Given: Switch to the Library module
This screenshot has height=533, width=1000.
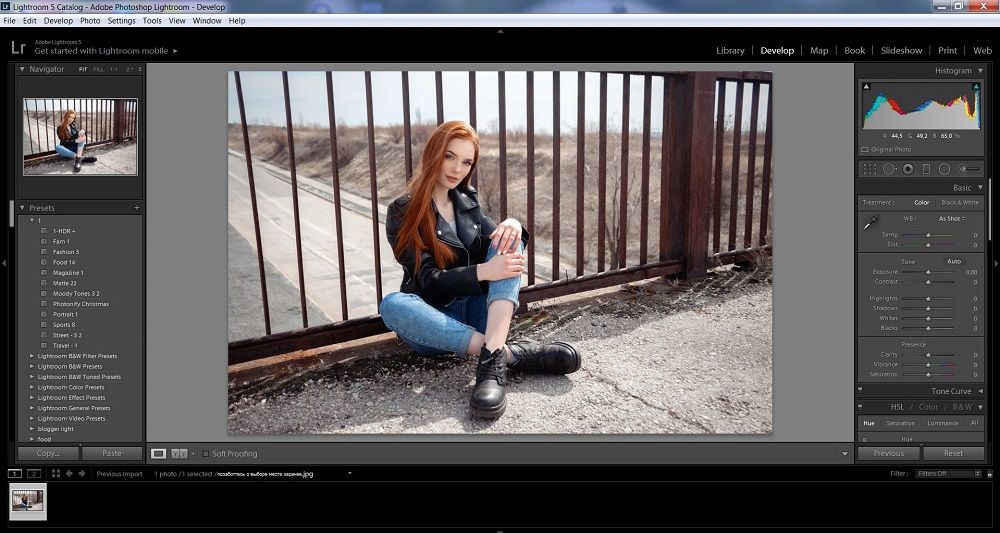Looking at the screenshot, I should pyautogui.click(x=730, y=50).
